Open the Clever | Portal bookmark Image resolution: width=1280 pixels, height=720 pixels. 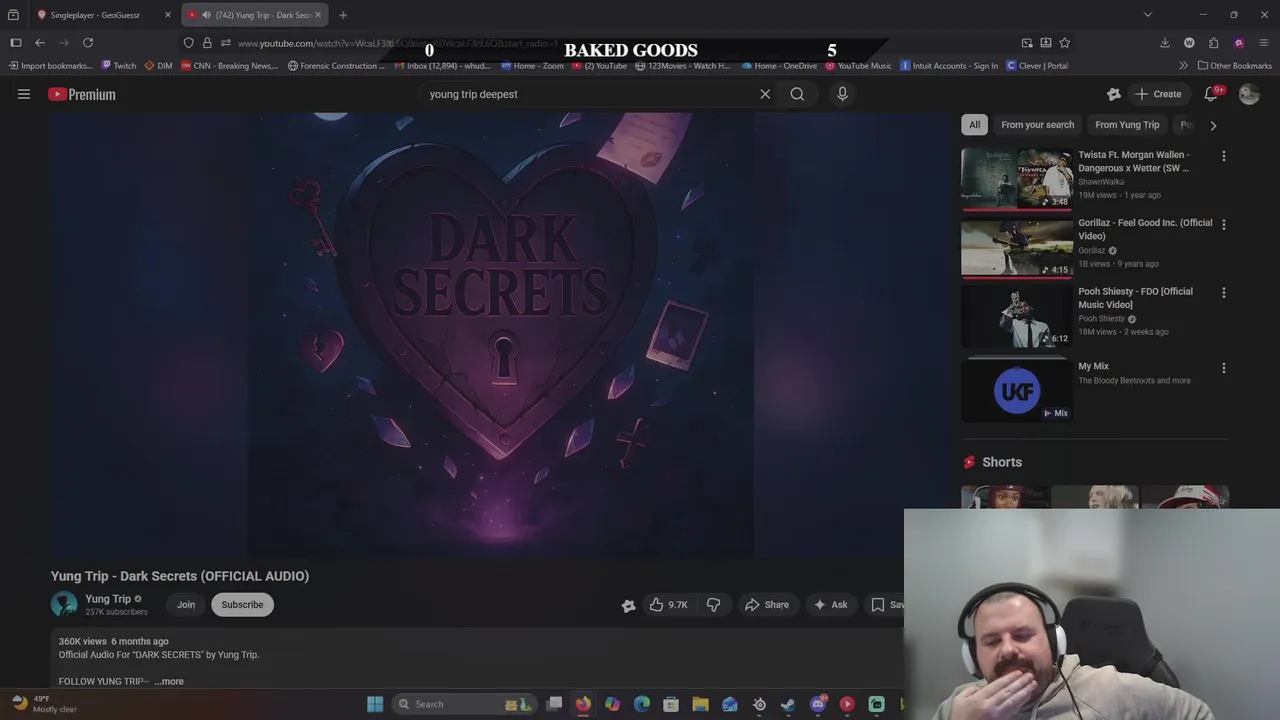[1037, 66]
